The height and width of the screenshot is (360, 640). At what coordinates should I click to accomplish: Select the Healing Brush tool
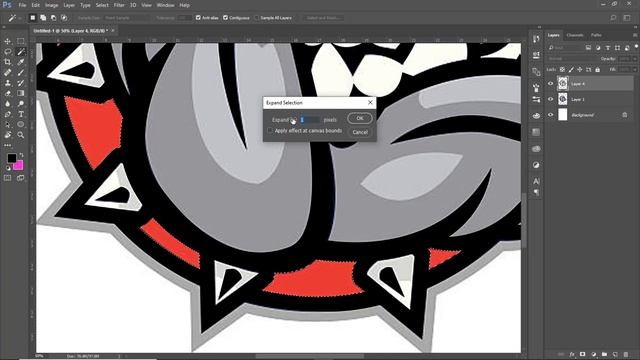click(7, 73)
